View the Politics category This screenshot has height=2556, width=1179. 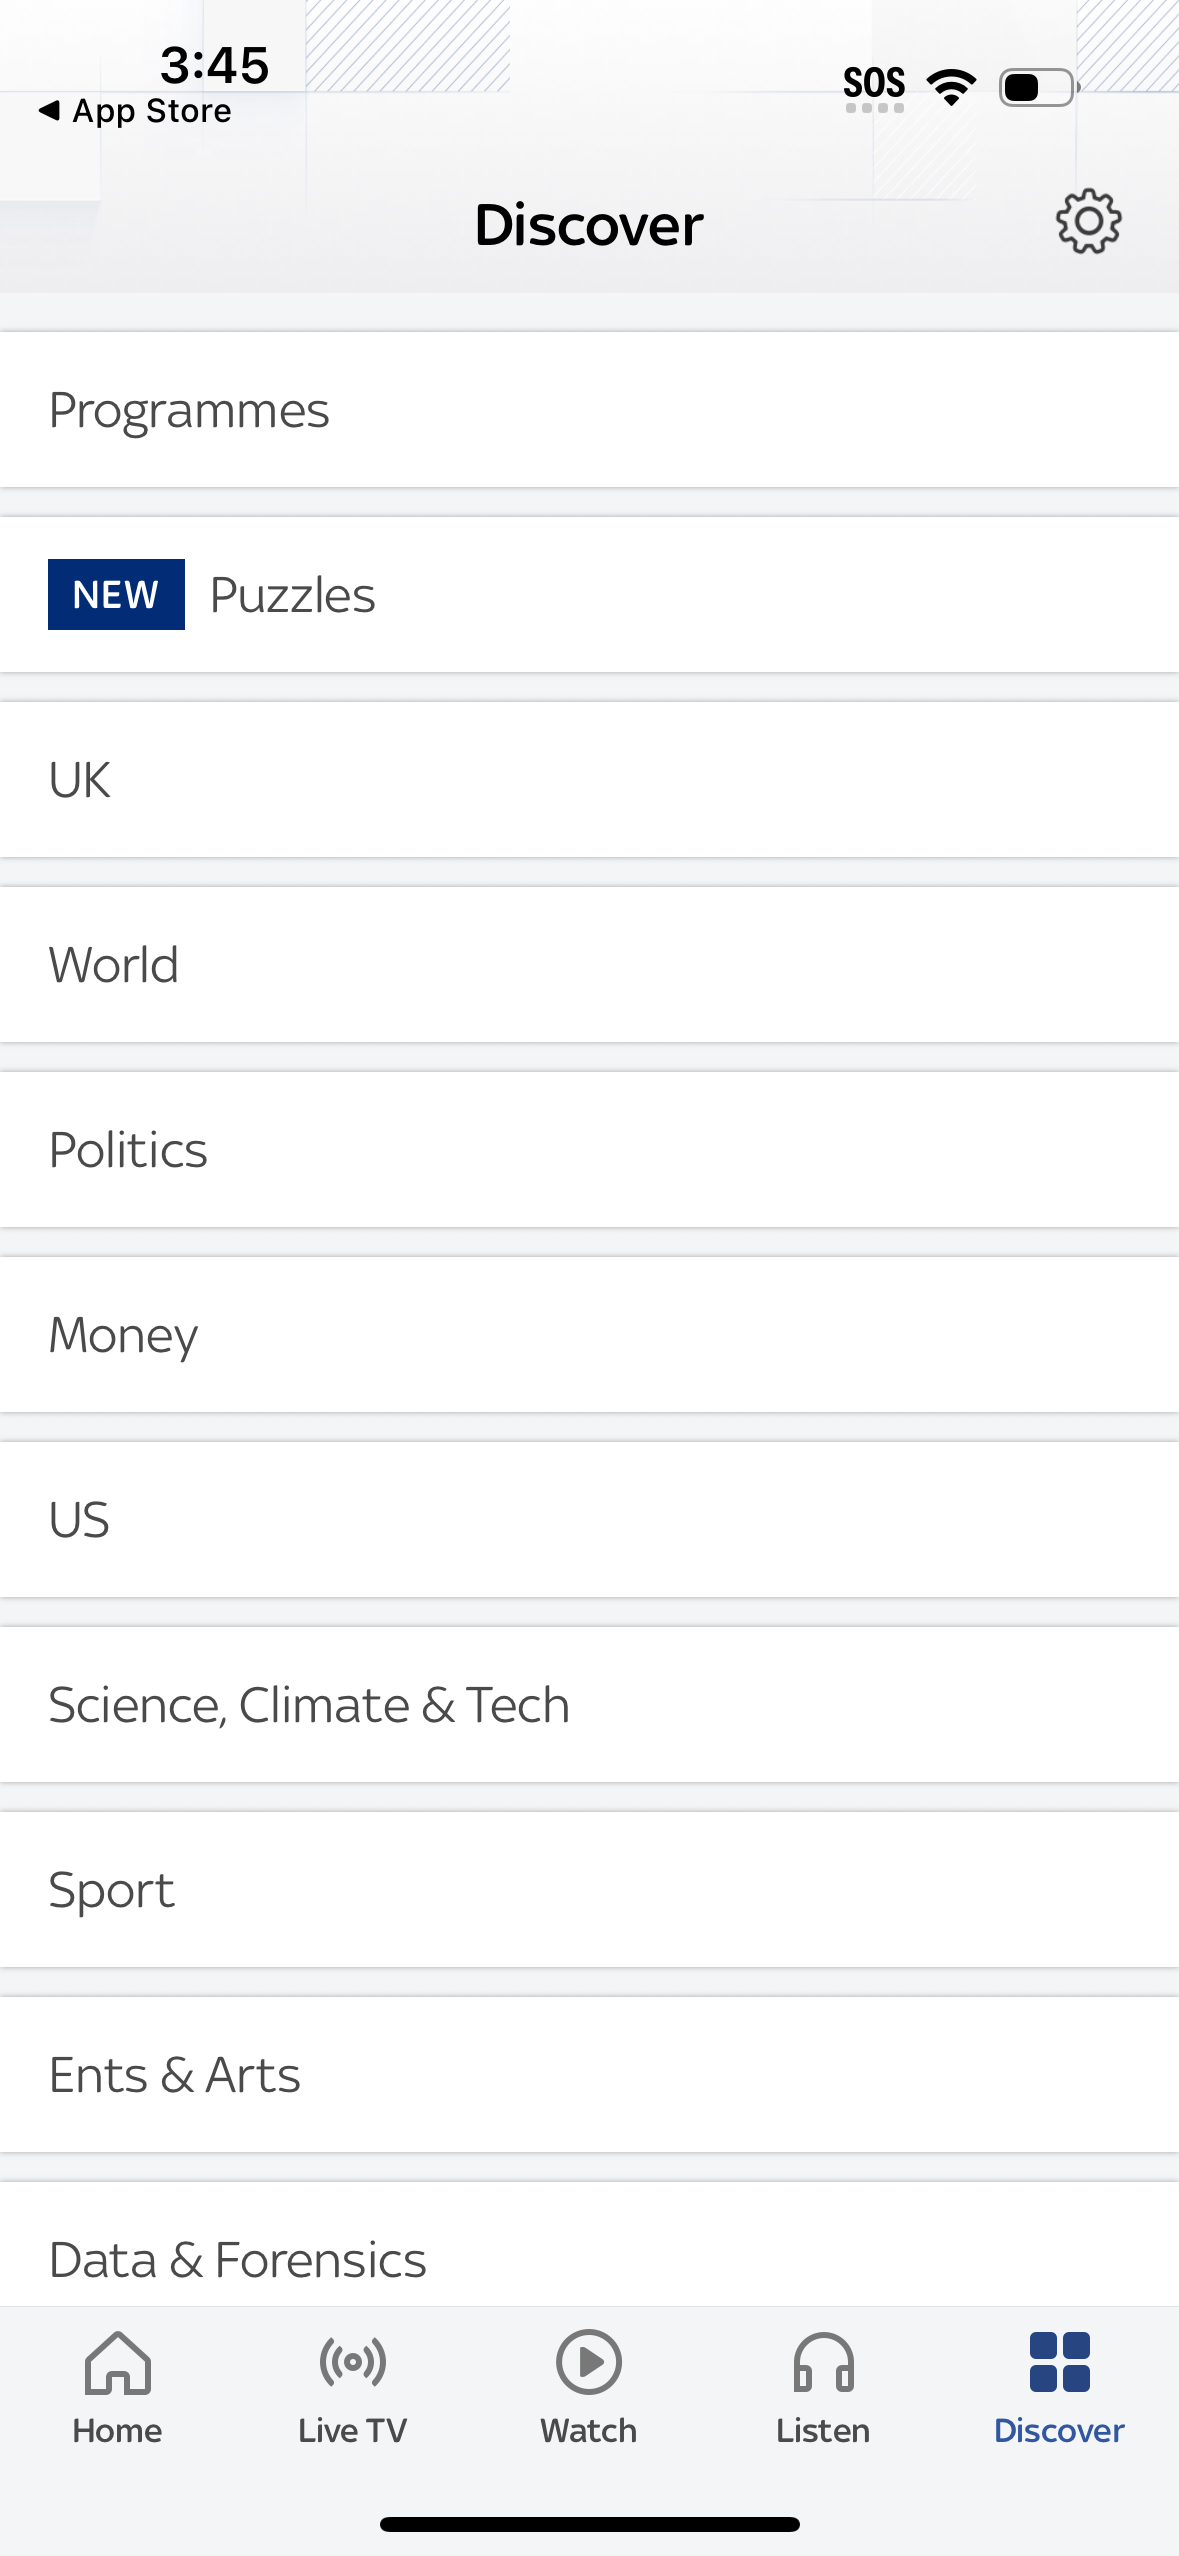[590, 1148]
